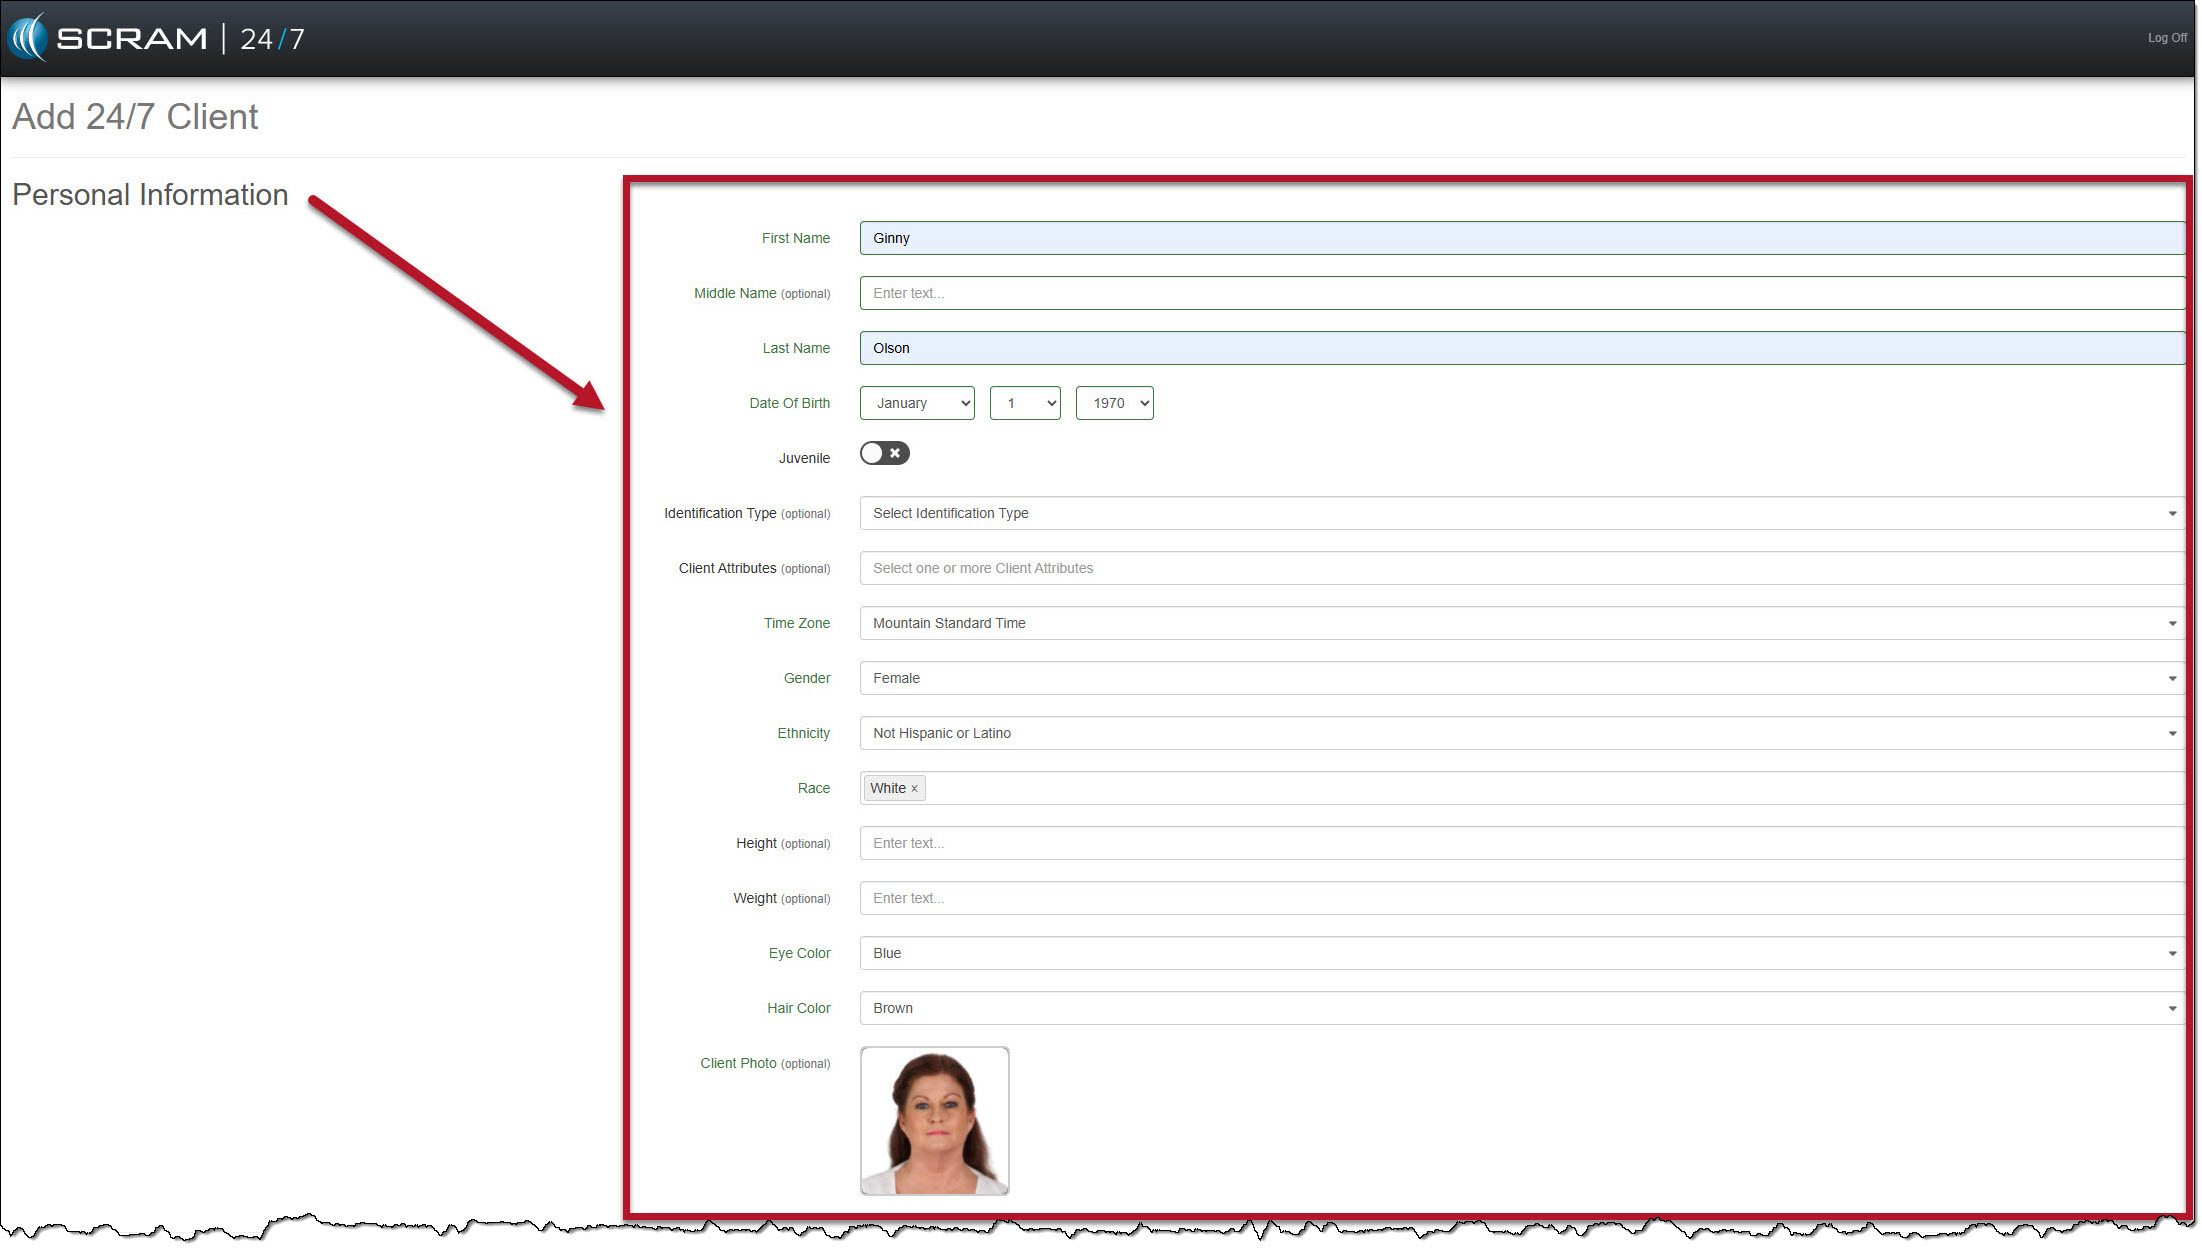This screenshot has height=1254, width=2202.
Task: Open the birth day dropdown
Action: click(1025, 403)
